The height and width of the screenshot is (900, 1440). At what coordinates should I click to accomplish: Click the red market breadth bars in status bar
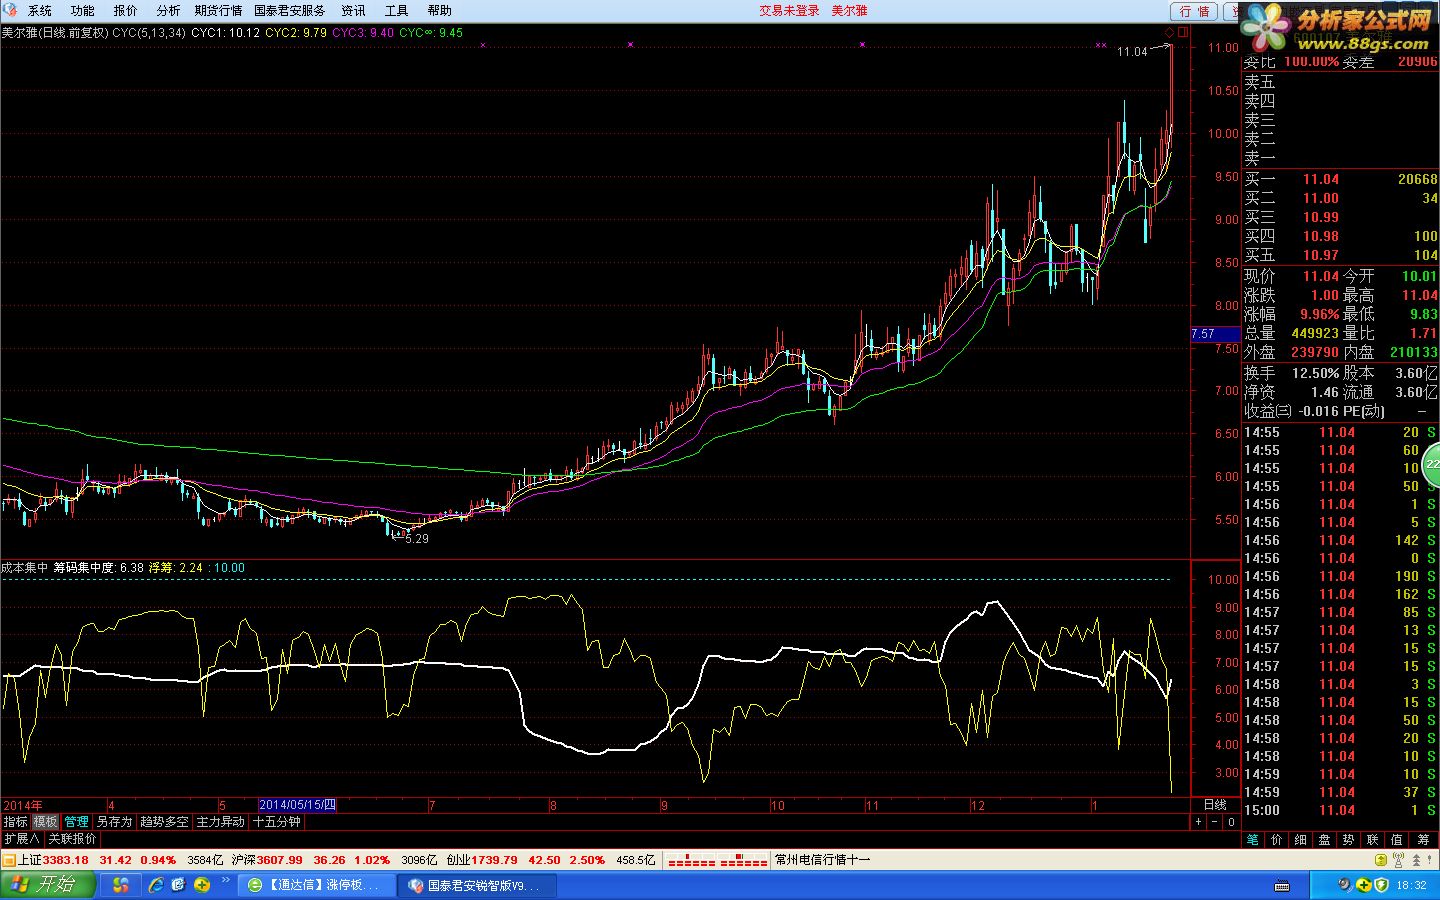(x=717, y=859)
